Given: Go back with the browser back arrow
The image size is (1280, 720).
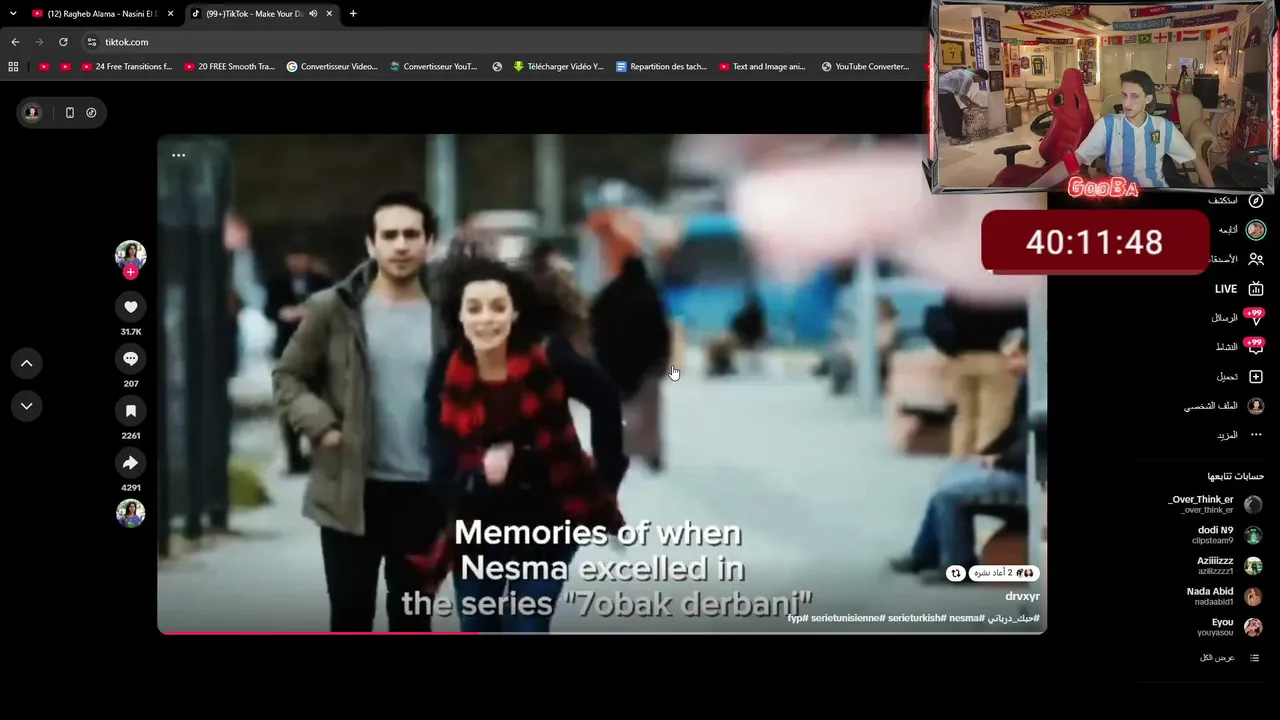Looking at the screenshot, I should [x=15, y=42].
